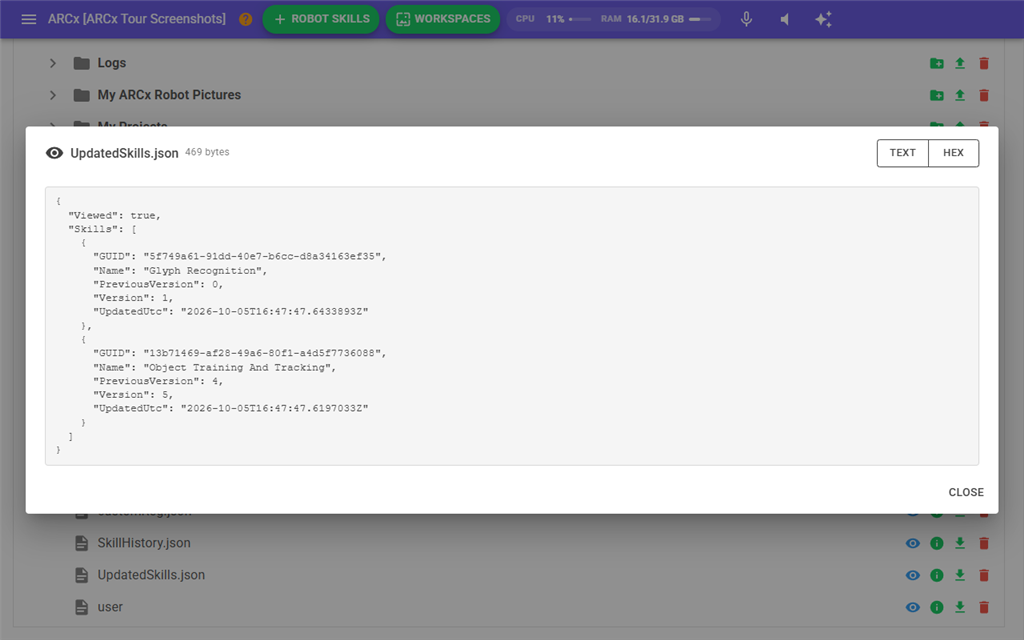Close the UpdatedSkills.json viewer dialog
This screenshot has height=640, width=1024.
tap(966, 492)
